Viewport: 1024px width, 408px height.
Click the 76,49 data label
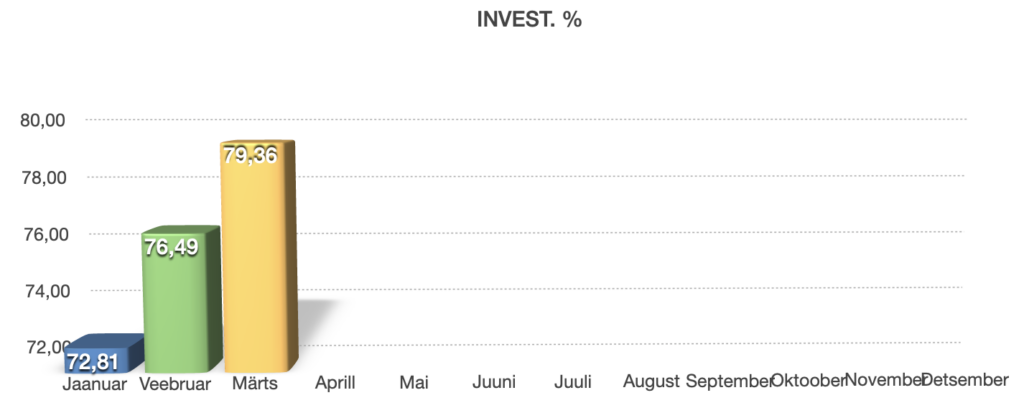(173, 247)
